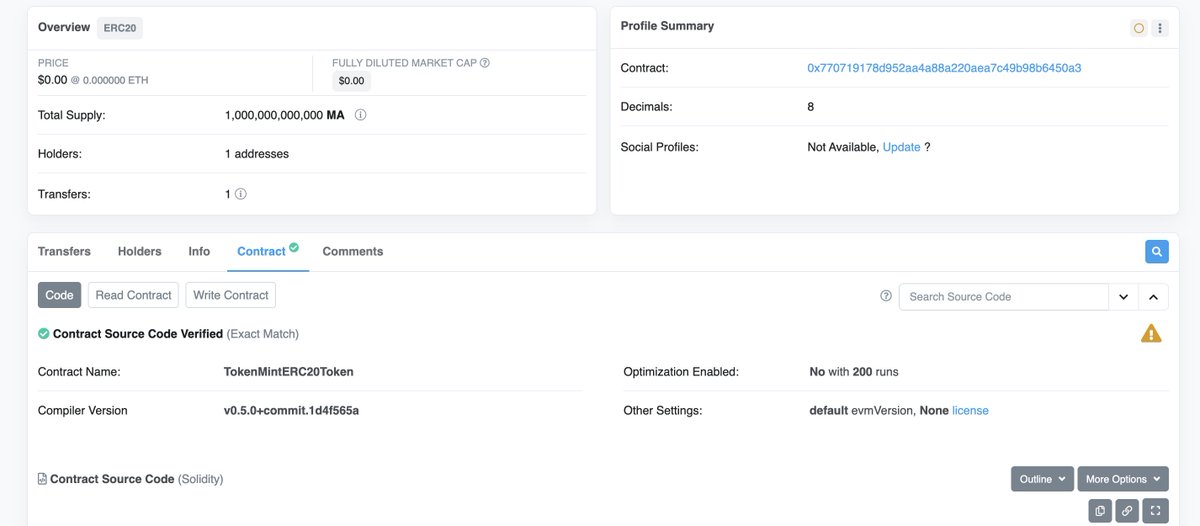This screenshot has width=1200, height=526.
Task: Open the Info tab
Action: coord(199,251)
